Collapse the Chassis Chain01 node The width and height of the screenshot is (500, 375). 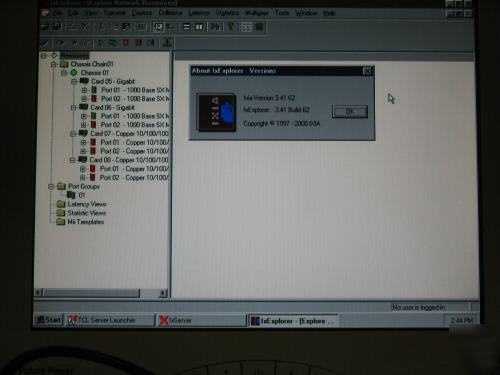pos(54,64)
